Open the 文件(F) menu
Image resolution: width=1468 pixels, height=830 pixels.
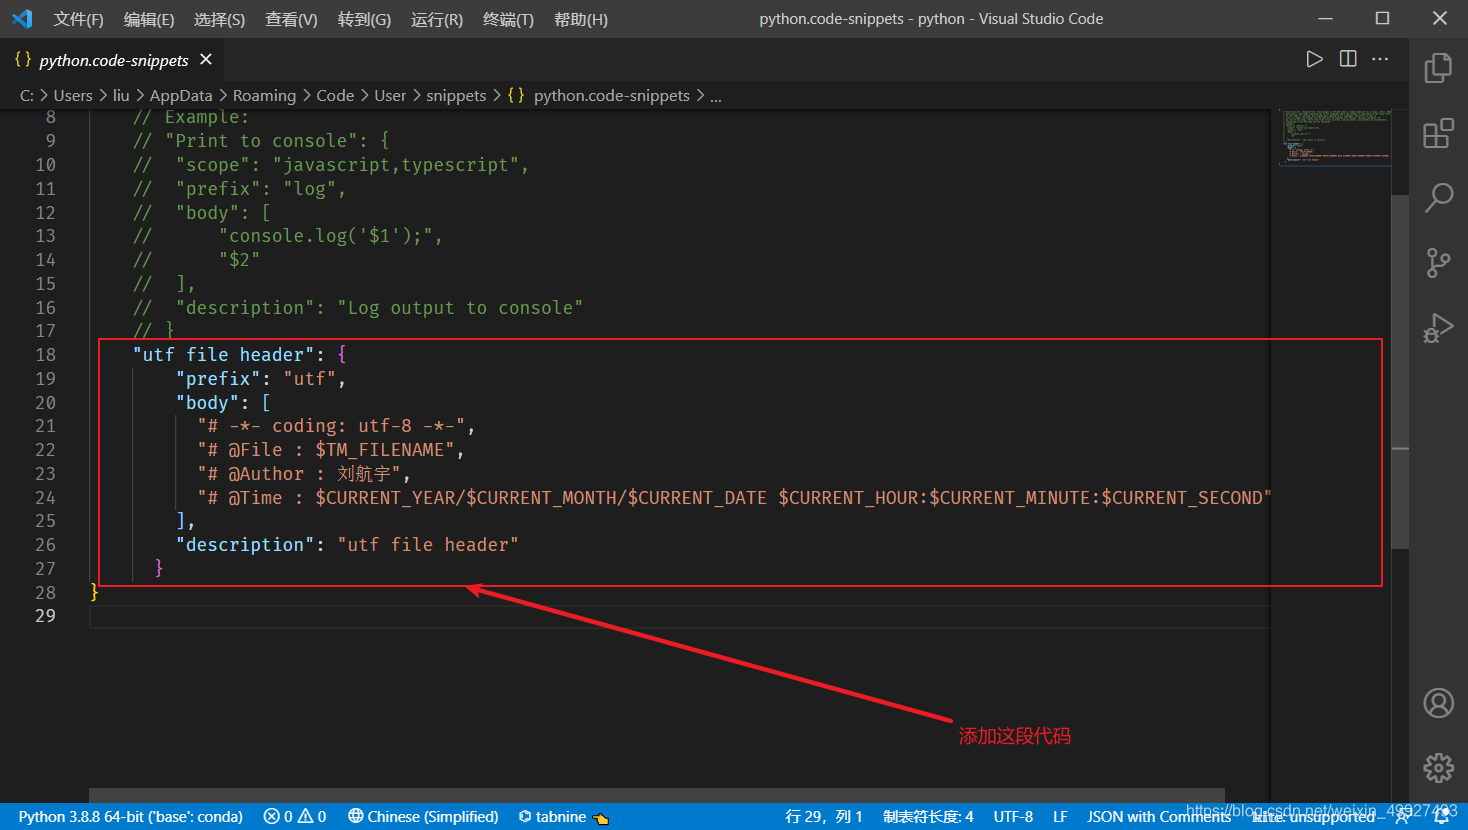(78, 19)
